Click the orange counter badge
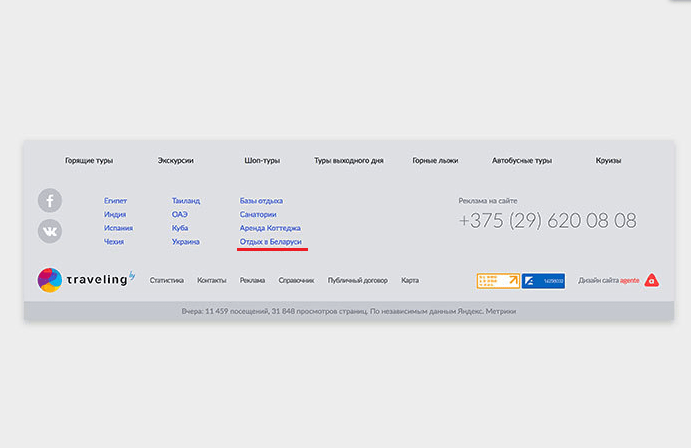 click(497, 281)
